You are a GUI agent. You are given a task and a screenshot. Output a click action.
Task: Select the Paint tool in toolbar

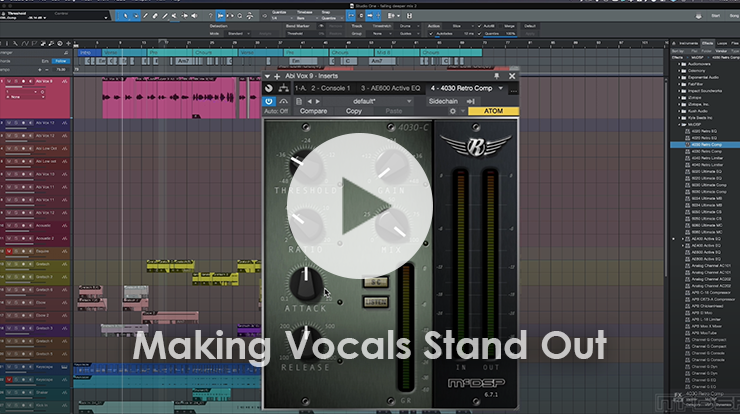click(x=165, y=16)
